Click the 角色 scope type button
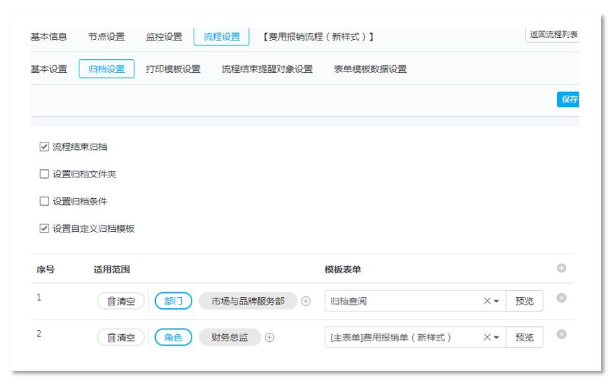This screenshot has height=385, width=612. click(173, 337)
